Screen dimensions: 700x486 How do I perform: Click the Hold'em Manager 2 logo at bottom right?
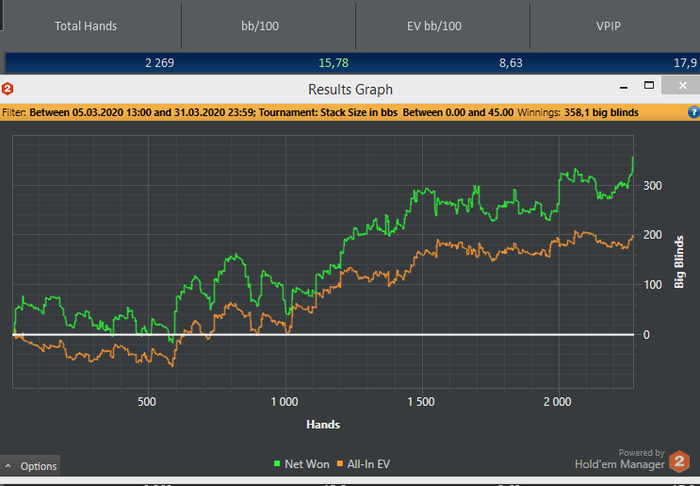click(x=679, y=461)
